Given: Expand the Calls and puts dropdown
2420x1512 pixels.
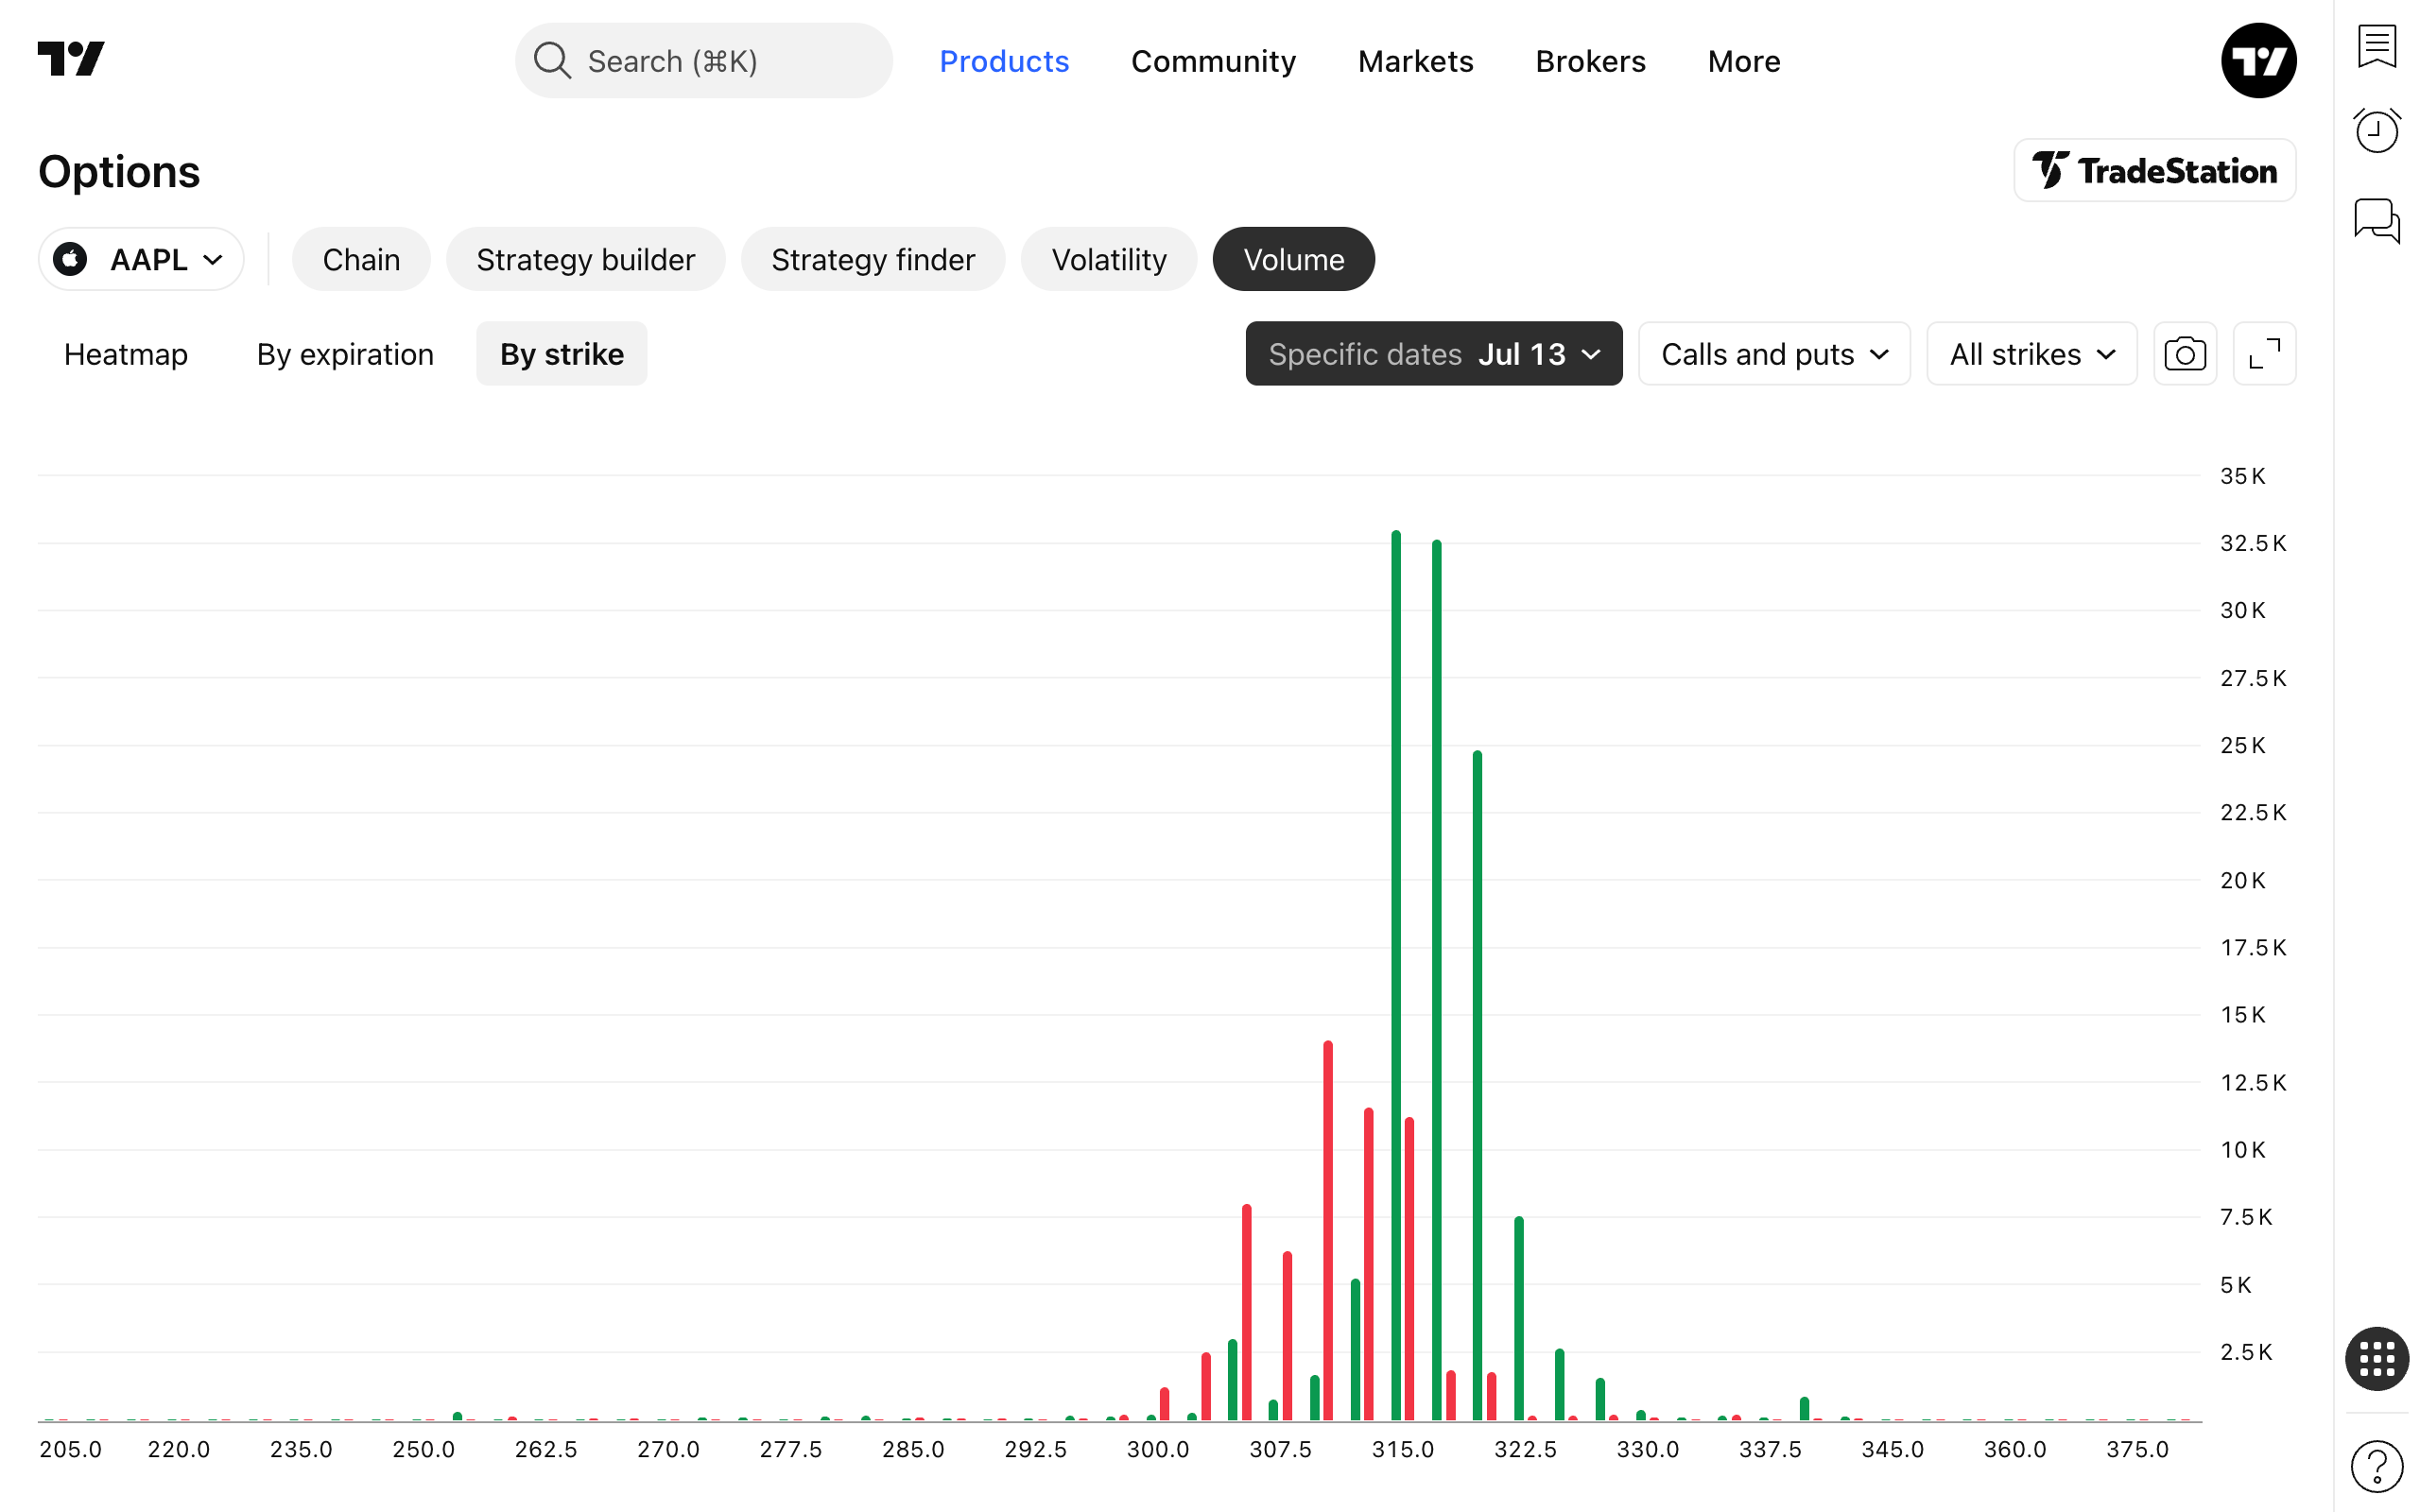Looking at the screenshot, I should click(x=1774, y=354).
